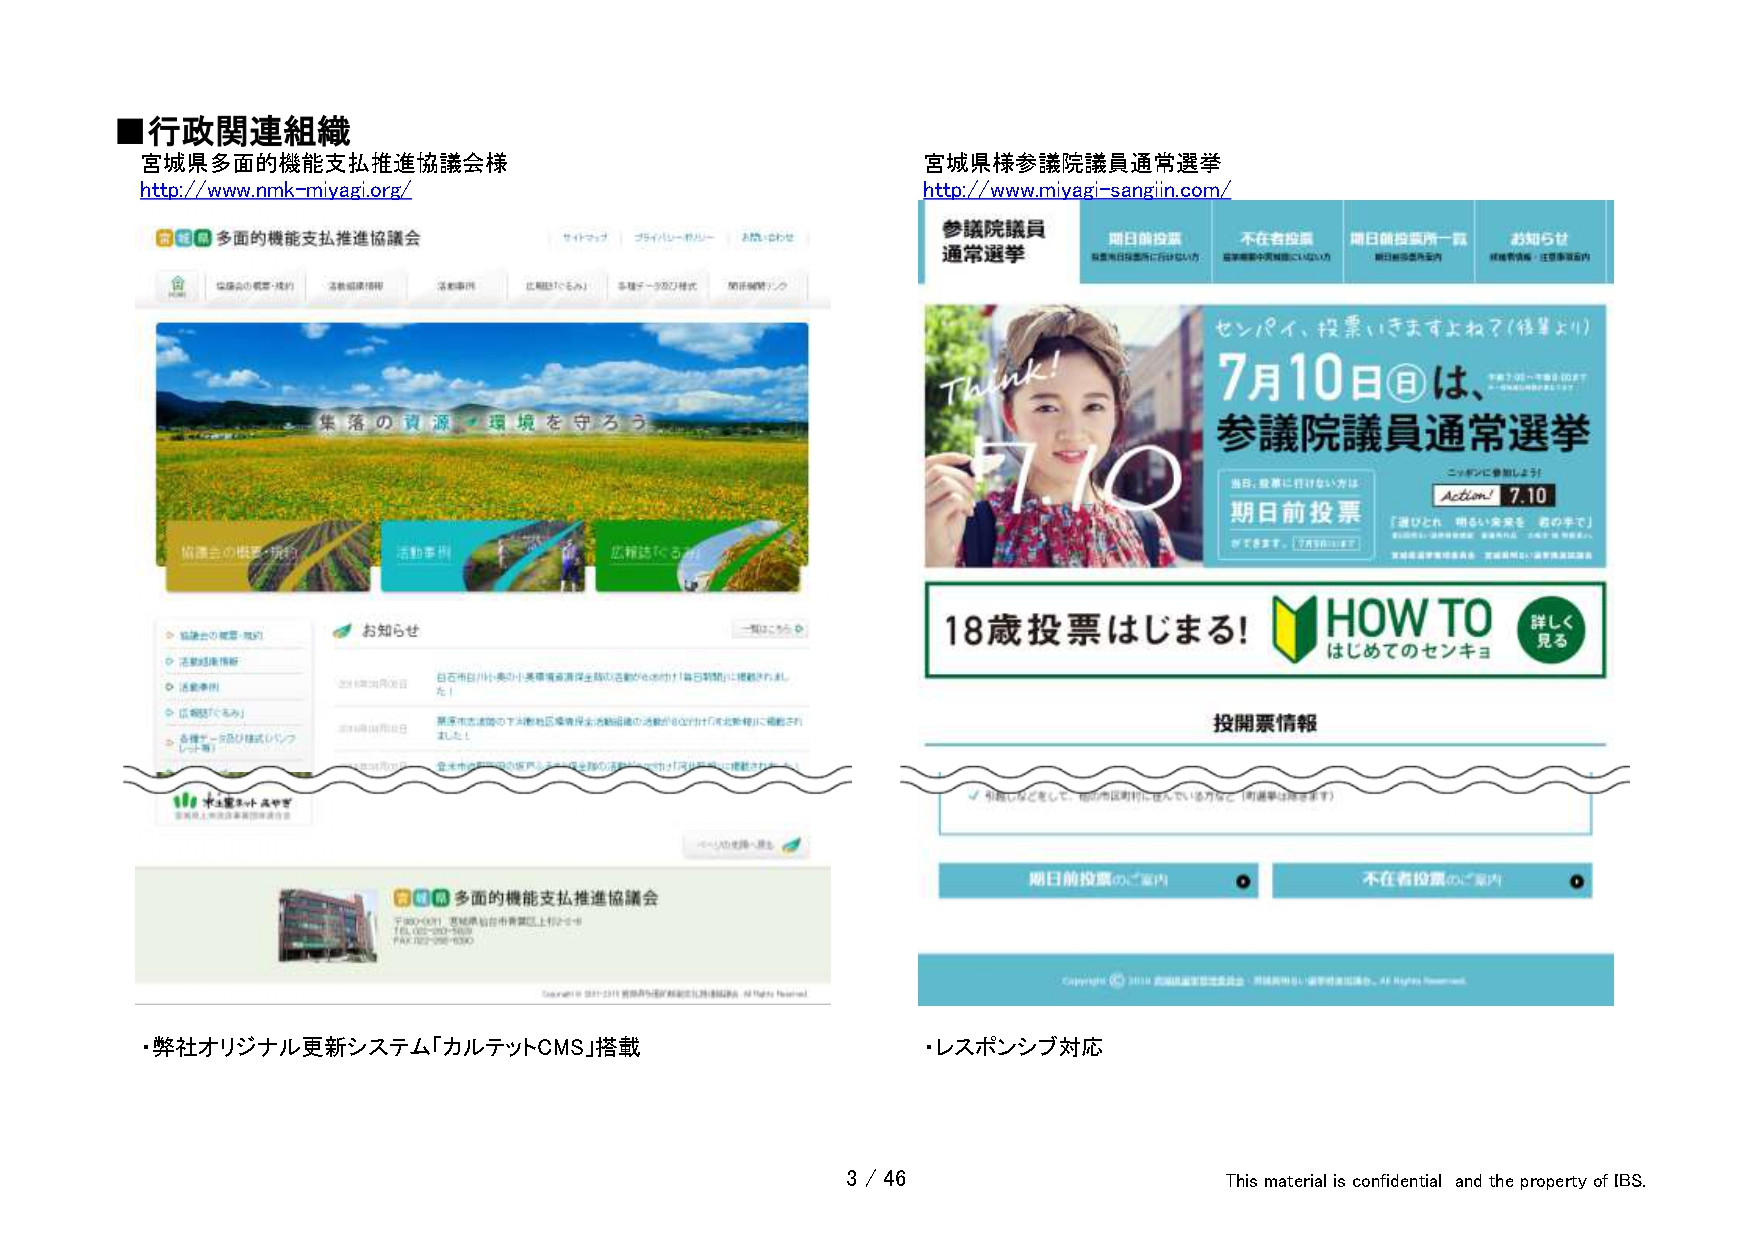Switch to the 不在者投票 tab
The width and height of the screenshot is (1754, 1240).
pos(1276,245)
